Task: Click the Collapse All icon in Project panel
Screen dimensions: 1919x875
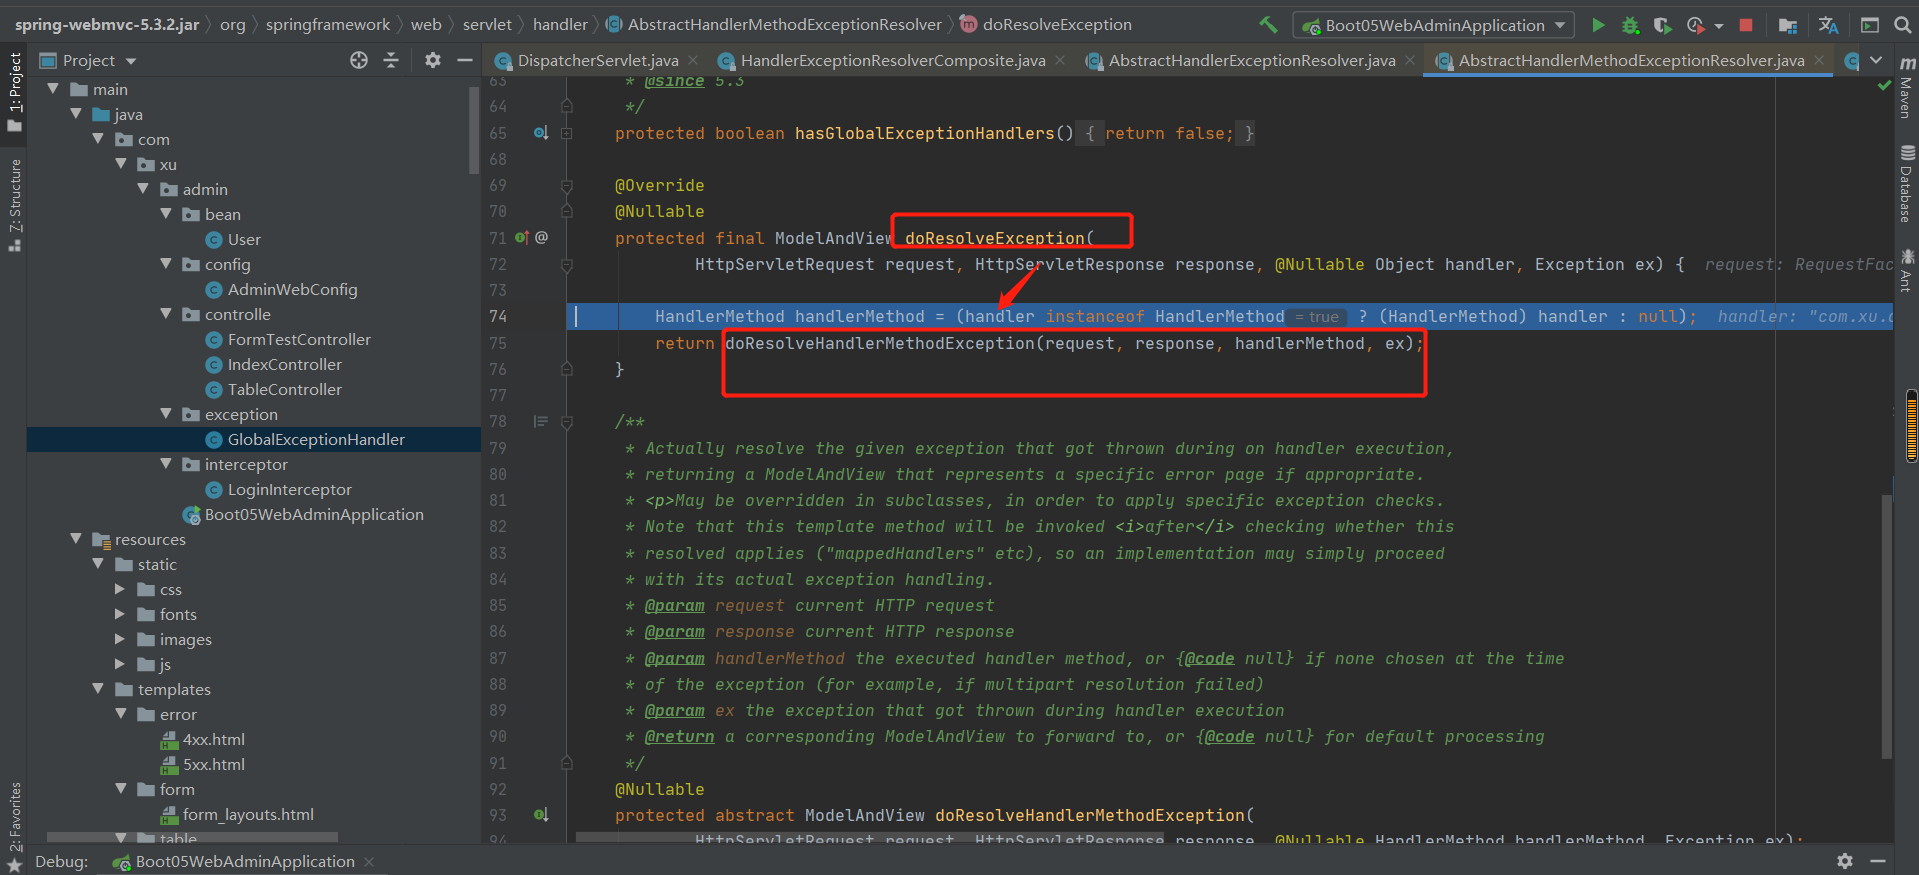Action: tap(391, 60)
